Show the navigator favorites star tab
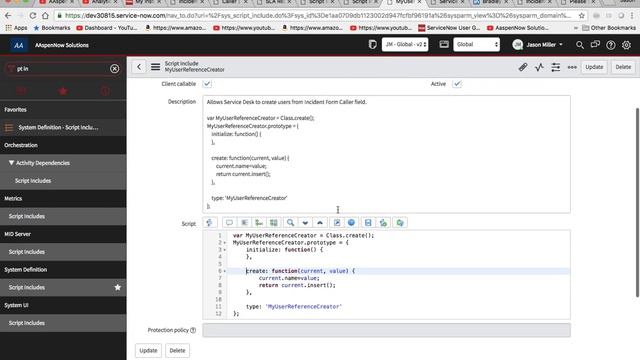 (x=63, y=91)
